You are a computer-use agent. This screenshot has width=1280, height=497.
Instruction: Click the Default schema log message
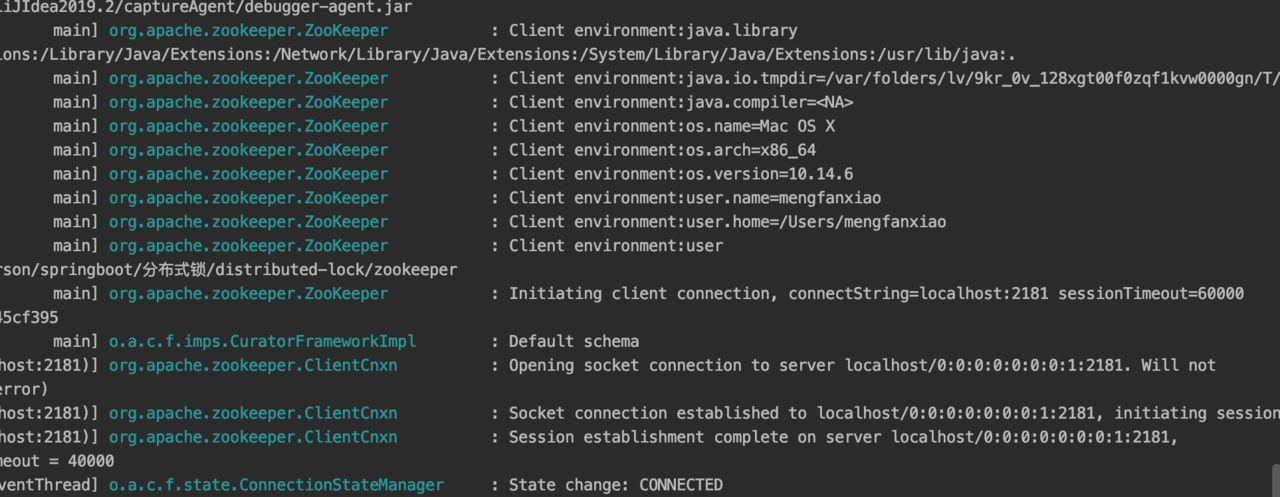pyautogui.click(x=573, y=342)
